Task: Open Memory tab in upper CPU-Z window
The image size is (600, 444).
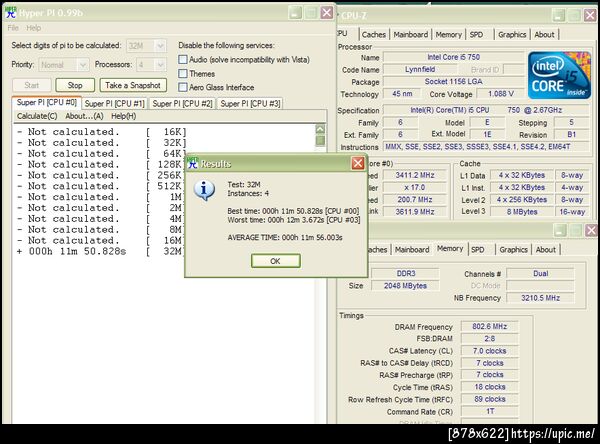Action: click(x=448, y=34)
